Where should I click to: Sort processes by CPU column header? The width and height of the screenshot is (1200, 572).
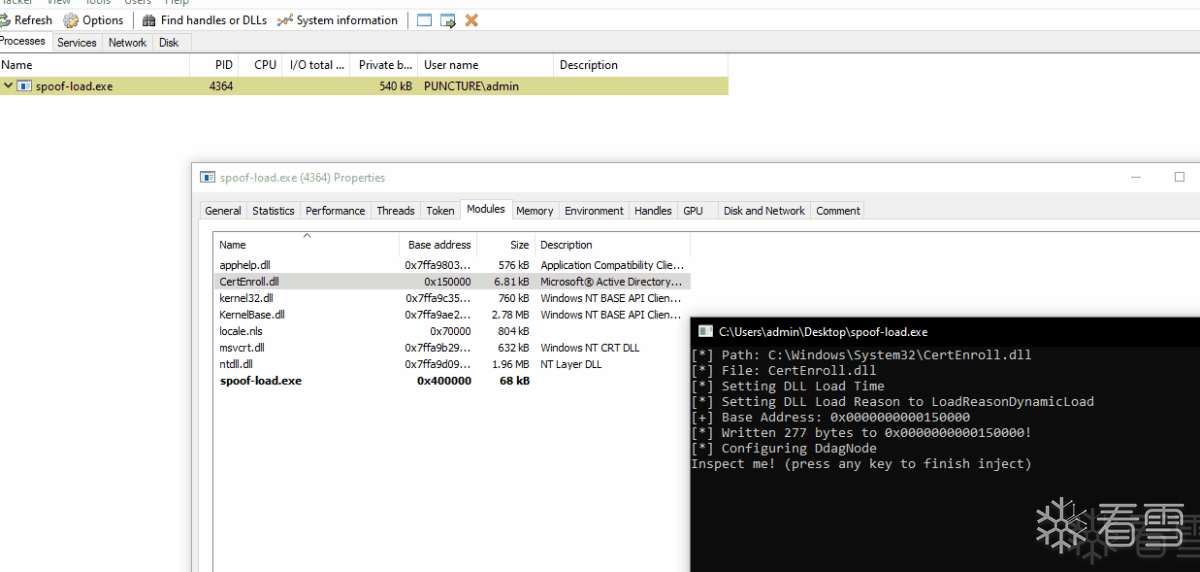point(261,65)
